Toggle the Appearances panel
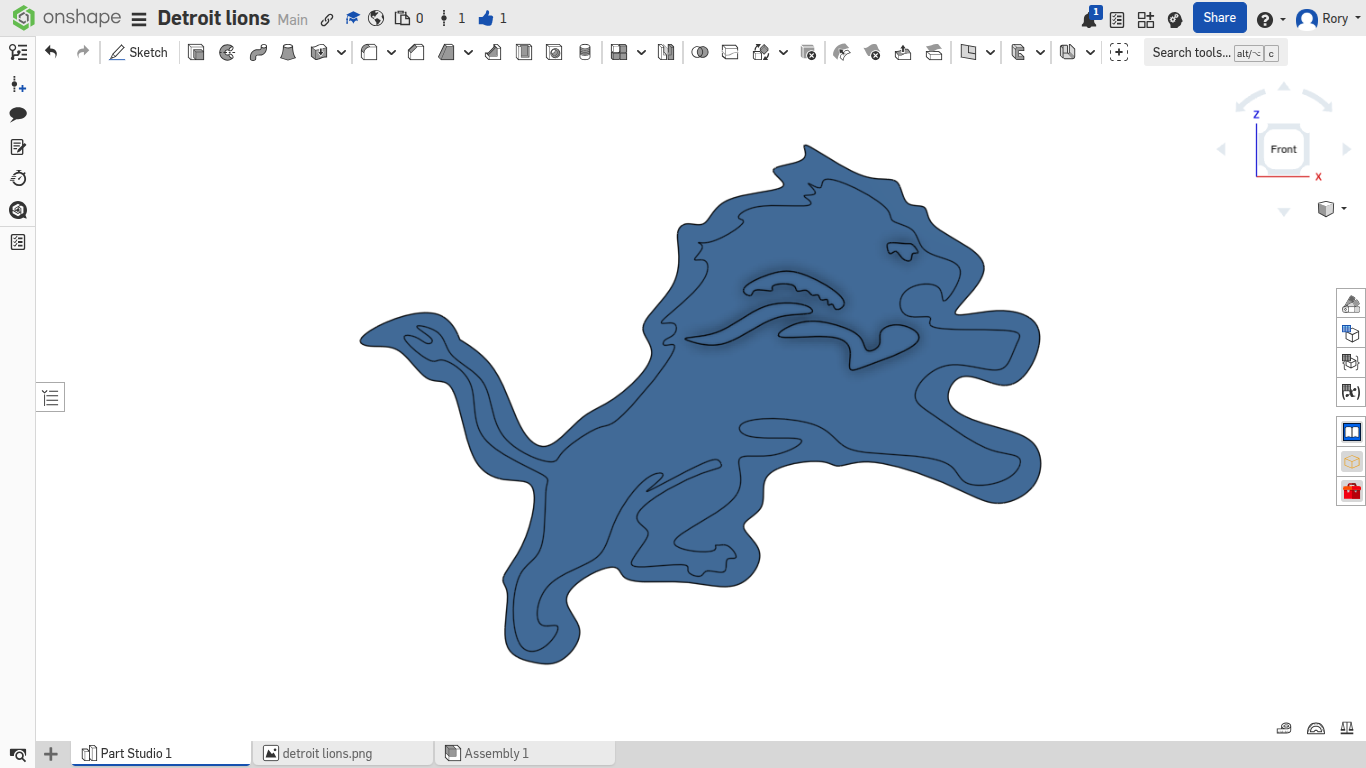This screenshot has width=1366, height=768. (x=1351, y=303)
